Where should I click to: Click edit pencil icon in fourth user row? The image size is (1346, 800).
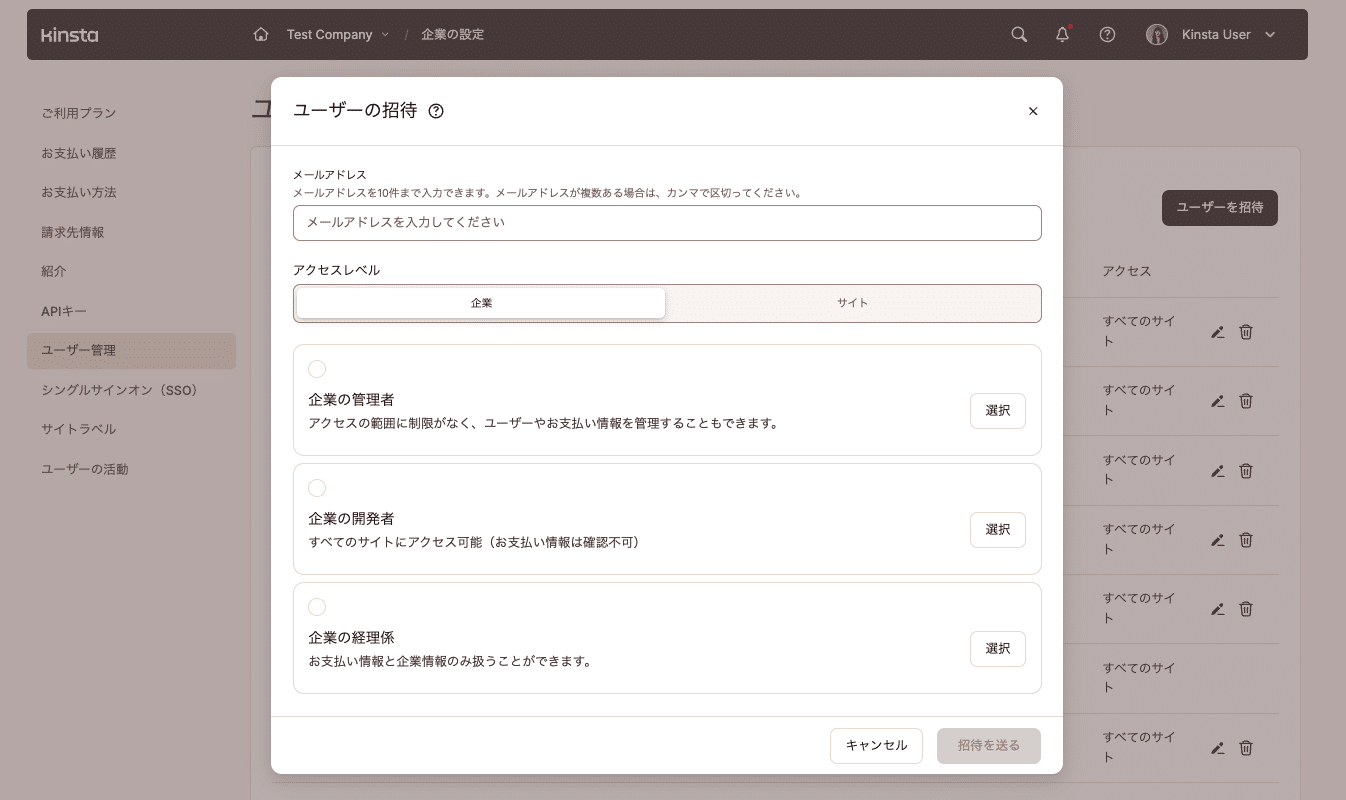[1217, 540]
